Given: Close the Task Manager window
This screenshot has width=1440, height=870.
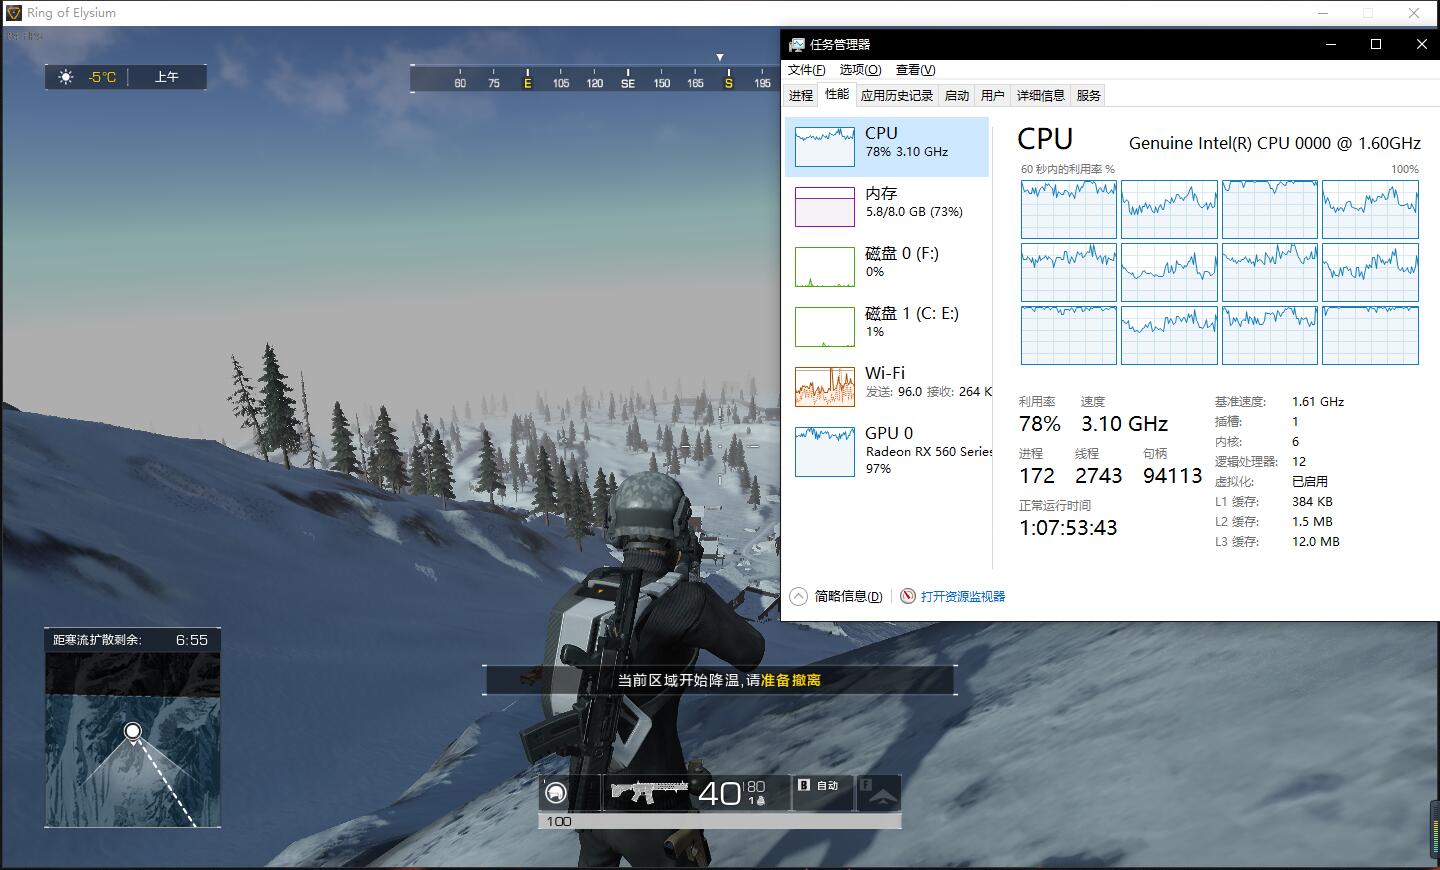Looking at the screenshot, I should coord(1421,44).
